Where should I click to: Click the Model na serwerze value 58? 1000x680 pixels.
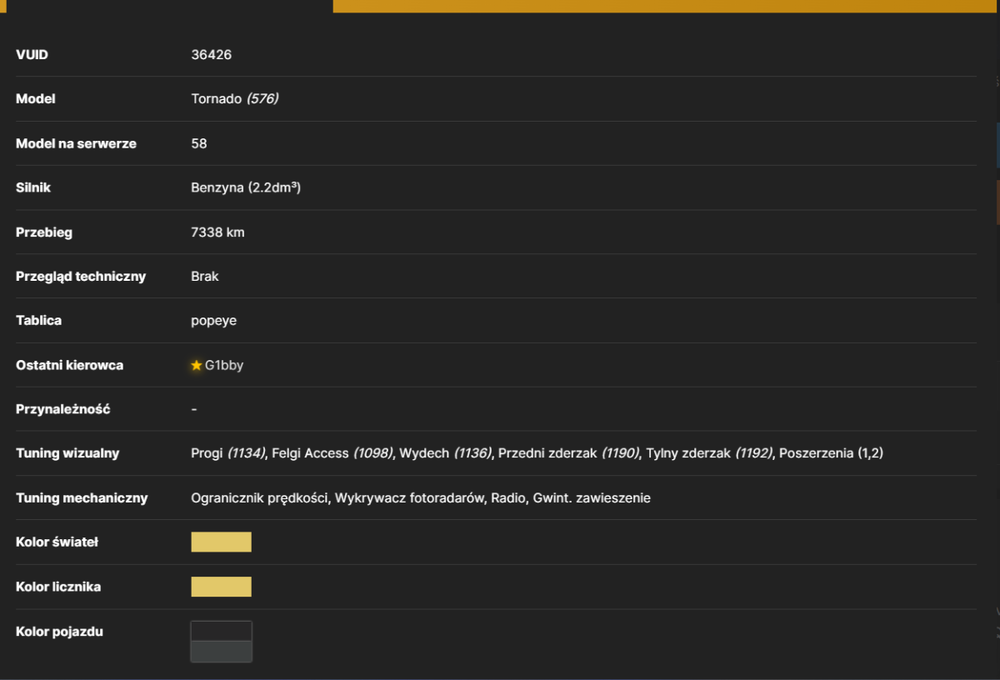[x=199, y=144]
